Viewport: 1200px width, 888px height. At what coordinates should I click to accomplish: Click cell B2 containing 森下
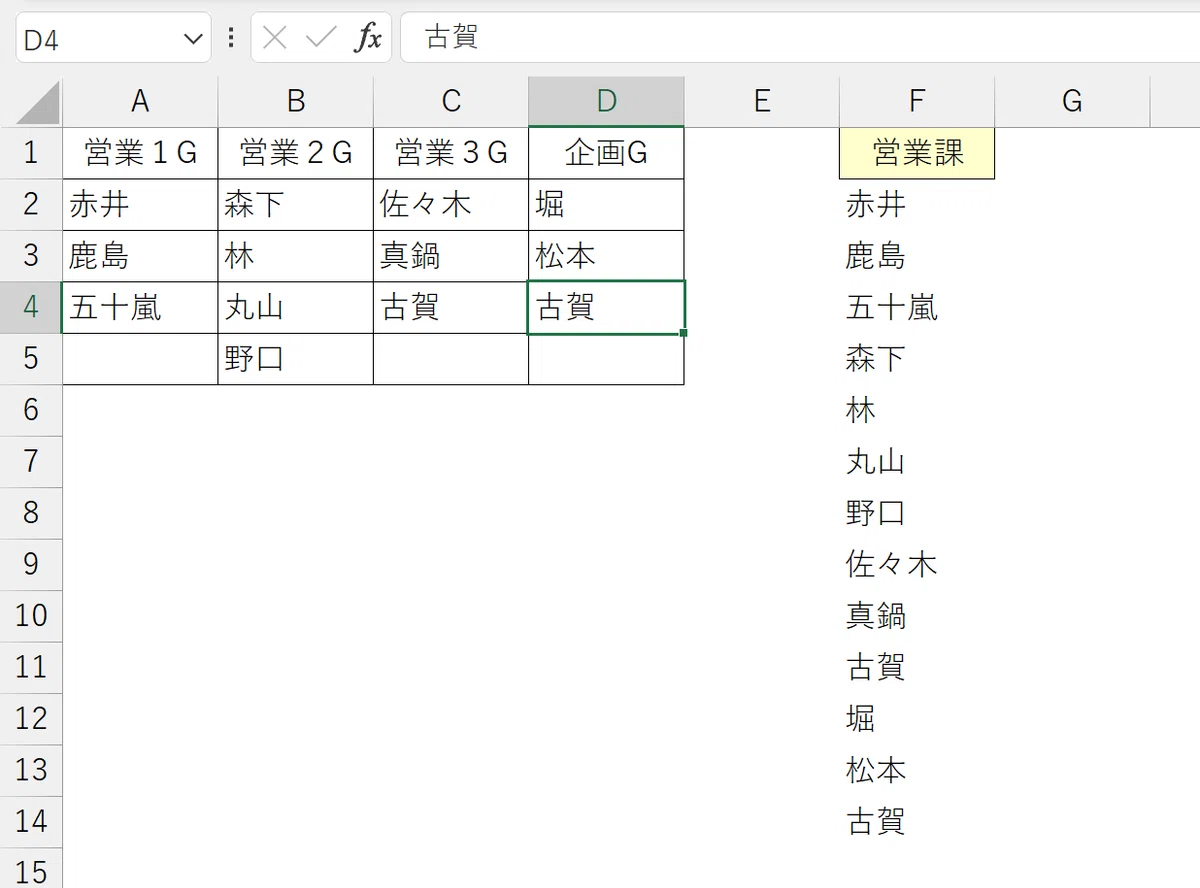(x=296, y=205)
